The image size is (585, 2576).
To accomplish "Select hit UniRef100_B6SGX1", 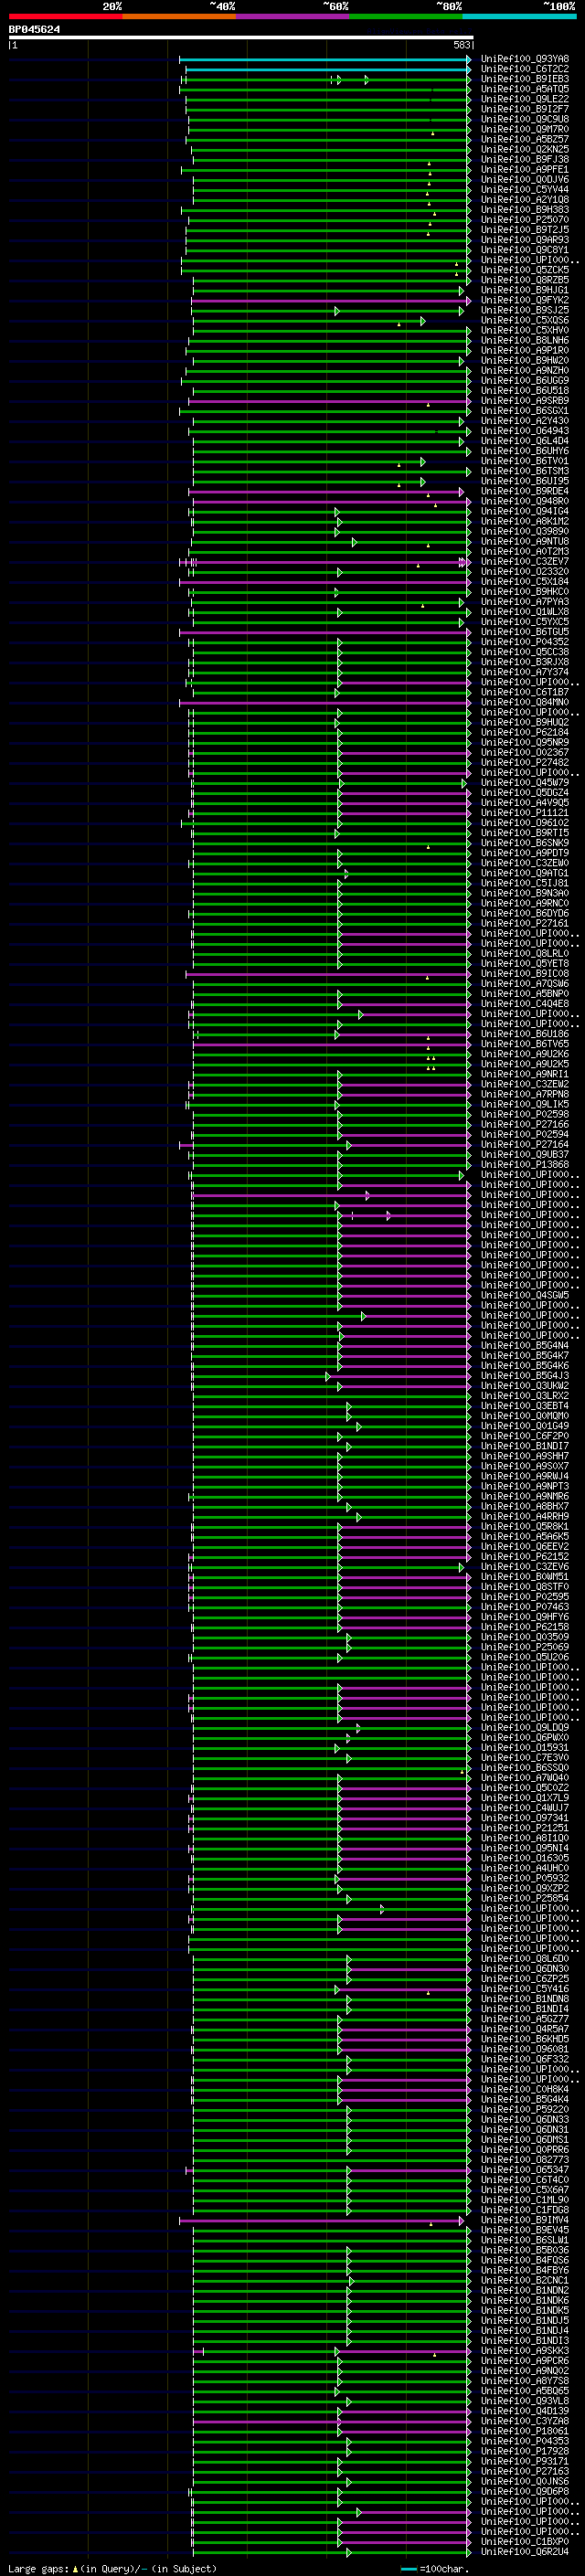I will (x=525, y=411).
